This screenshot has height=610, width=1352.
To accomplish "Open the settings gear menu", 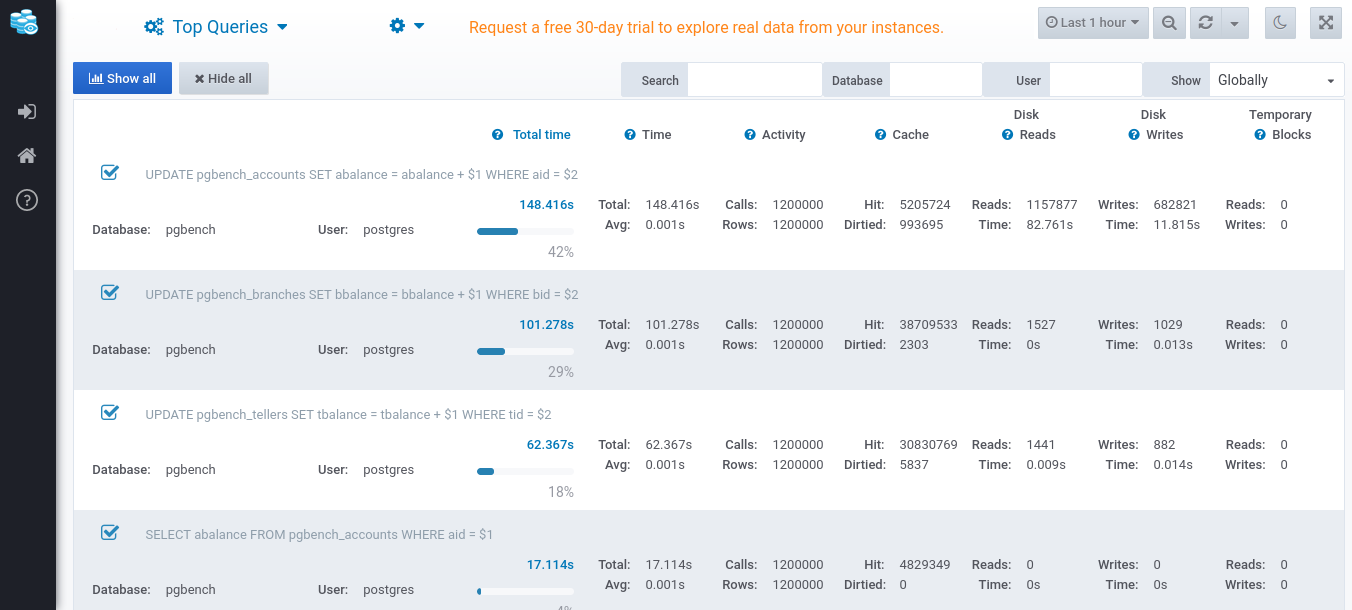I will (406, 26).
